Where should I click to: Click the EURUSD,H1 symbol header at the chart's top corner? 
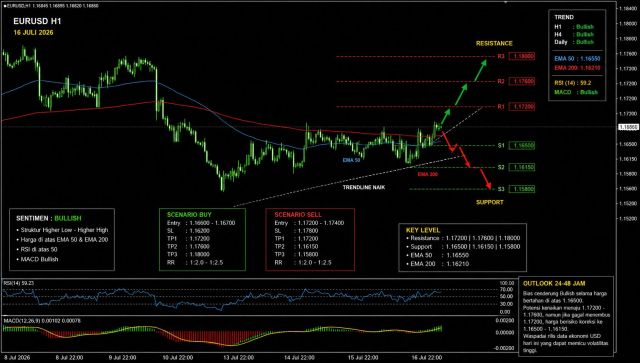coord(51,6)
